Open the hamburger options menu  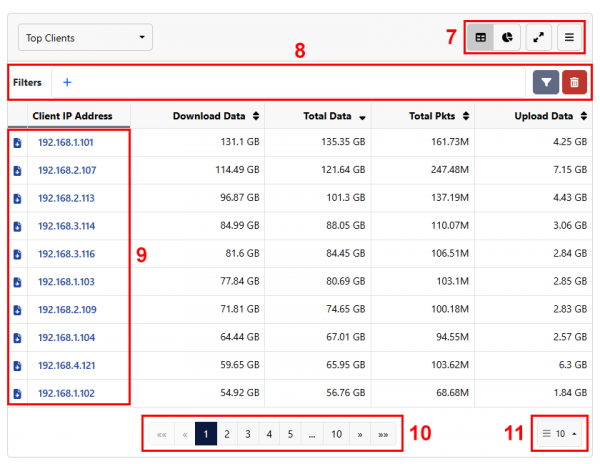point(570,38)
